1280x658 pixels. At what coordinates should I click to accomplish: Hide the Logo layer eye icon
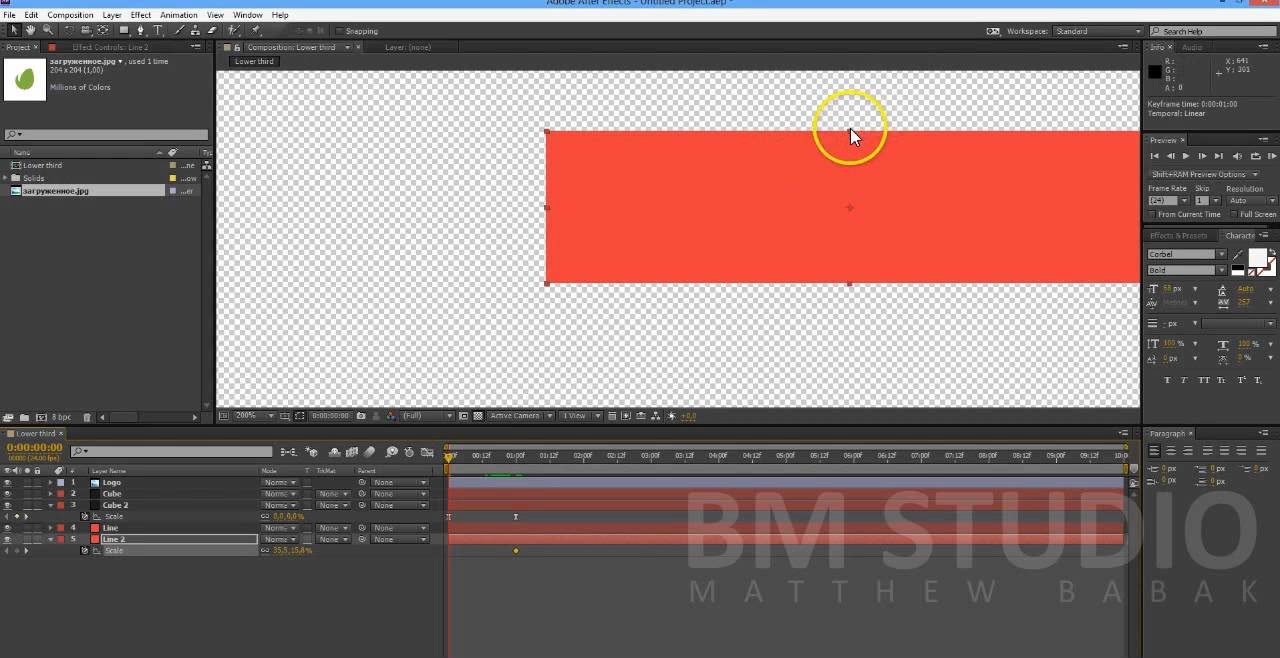point(7,482)
